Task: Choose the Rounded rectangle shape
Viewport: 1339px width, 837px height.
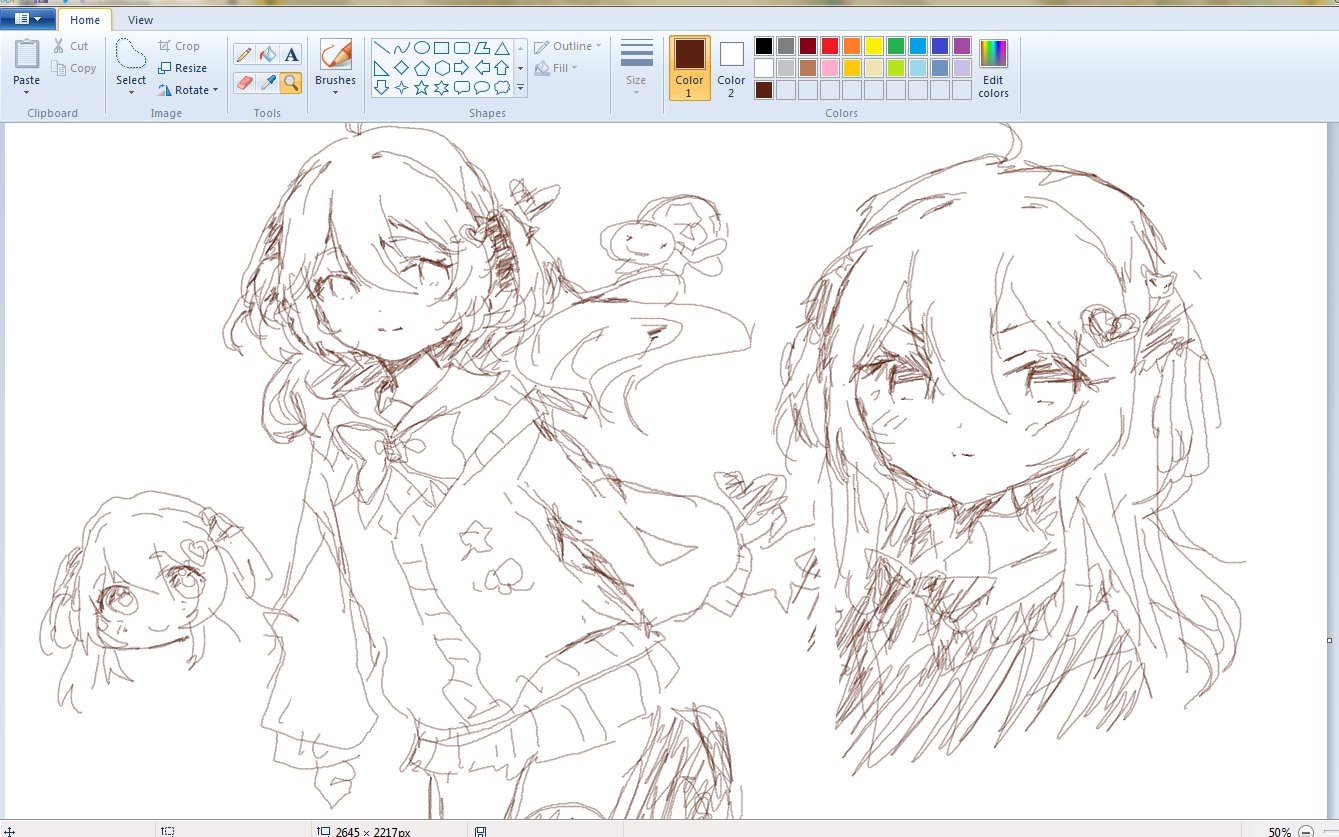Action: pyautogui.click(x=461, y=48)
